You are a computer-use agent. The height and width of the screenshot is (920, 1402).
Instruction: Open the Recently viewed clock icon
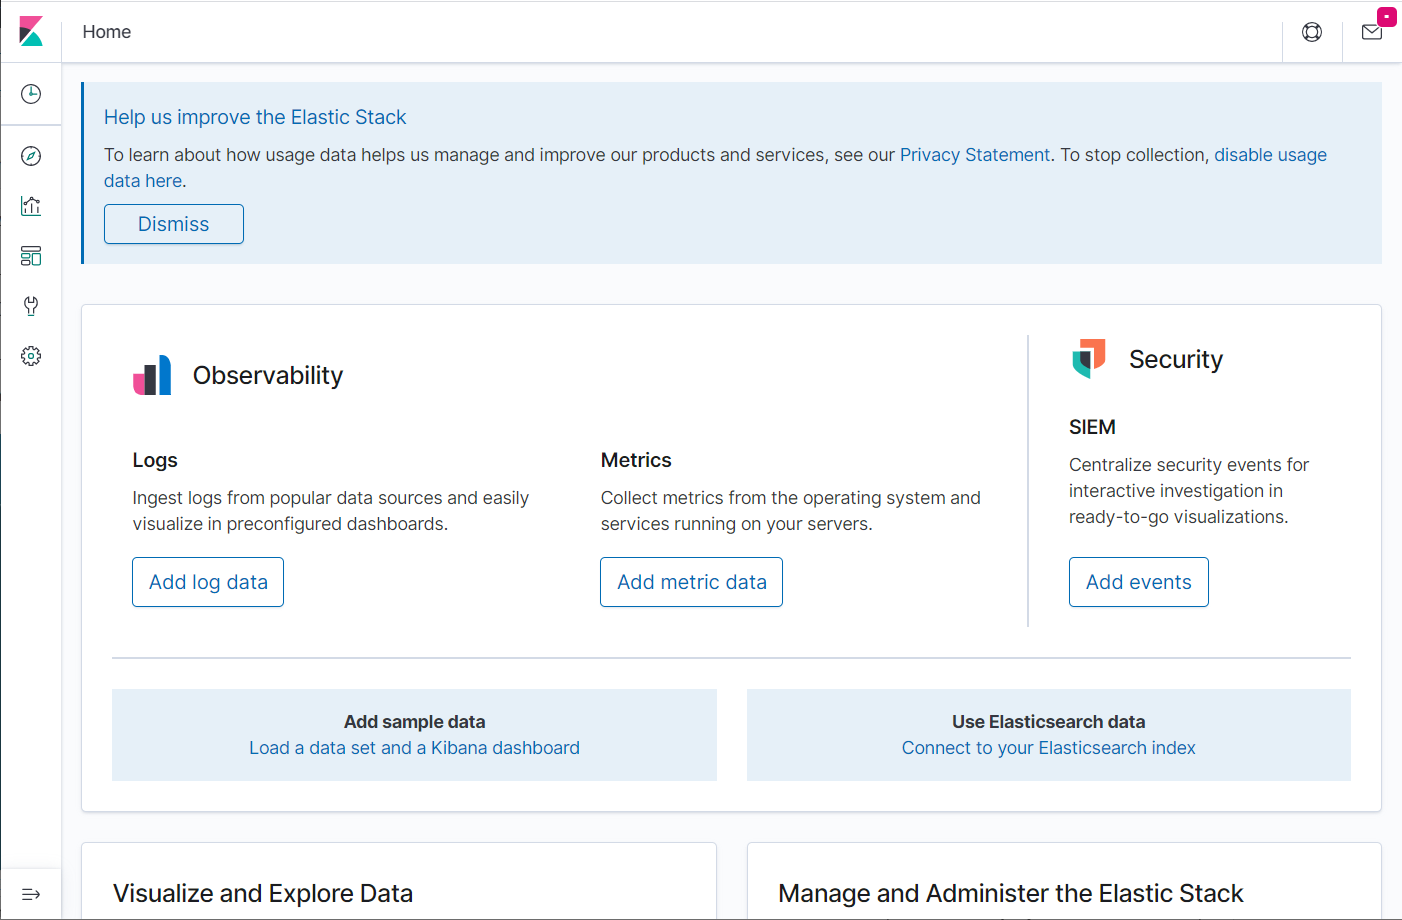[x=31, y=94]
